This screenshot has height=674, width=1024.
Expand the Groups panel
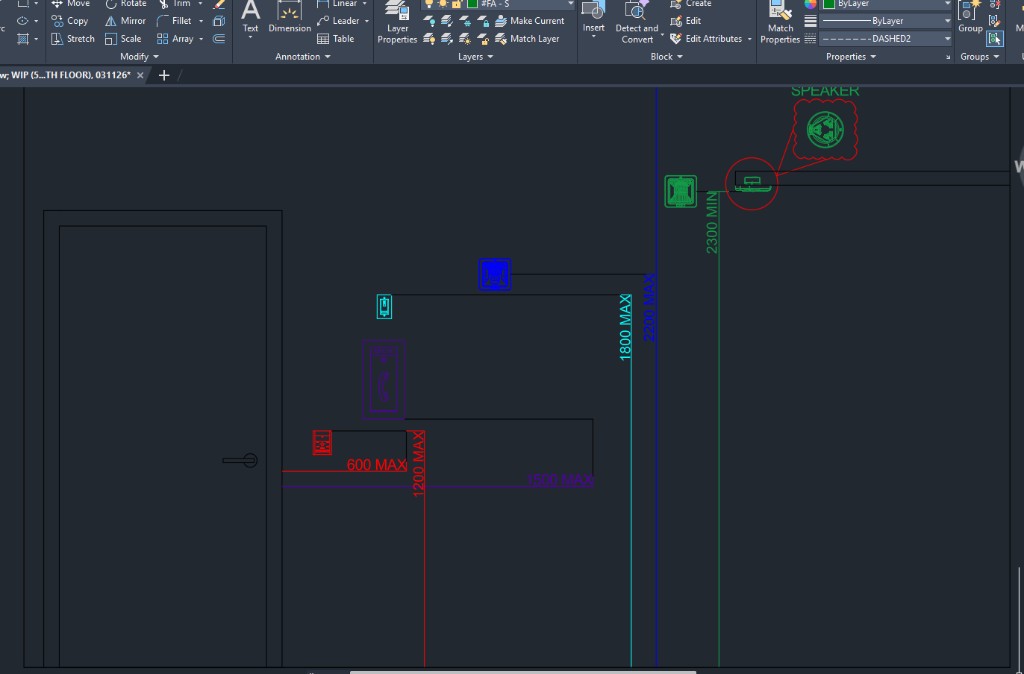(979, 57)
